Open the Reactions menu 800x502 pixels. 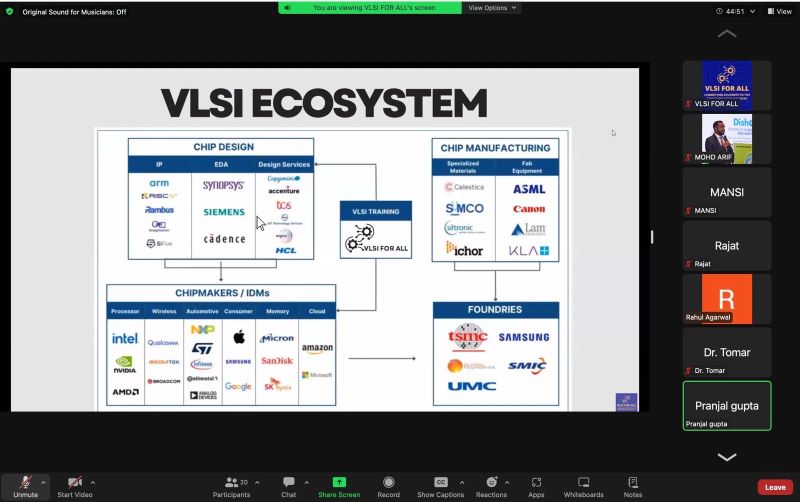click(x=491, y=487)
